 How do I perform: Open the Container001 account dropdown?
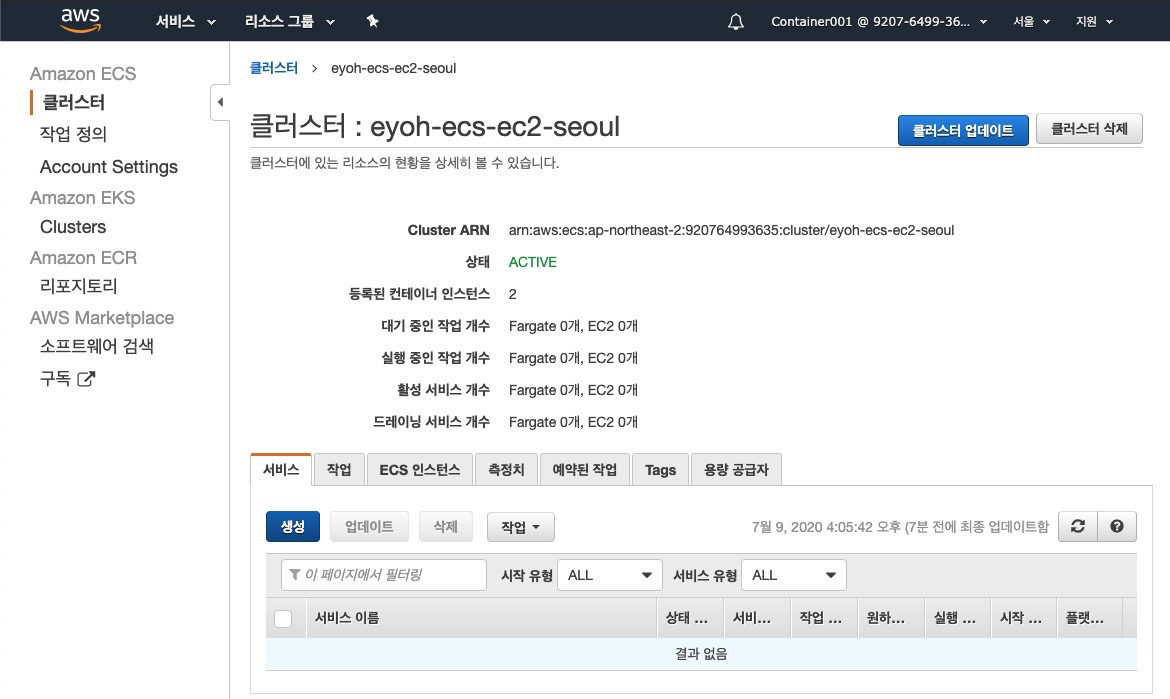(x=879, y=22)
